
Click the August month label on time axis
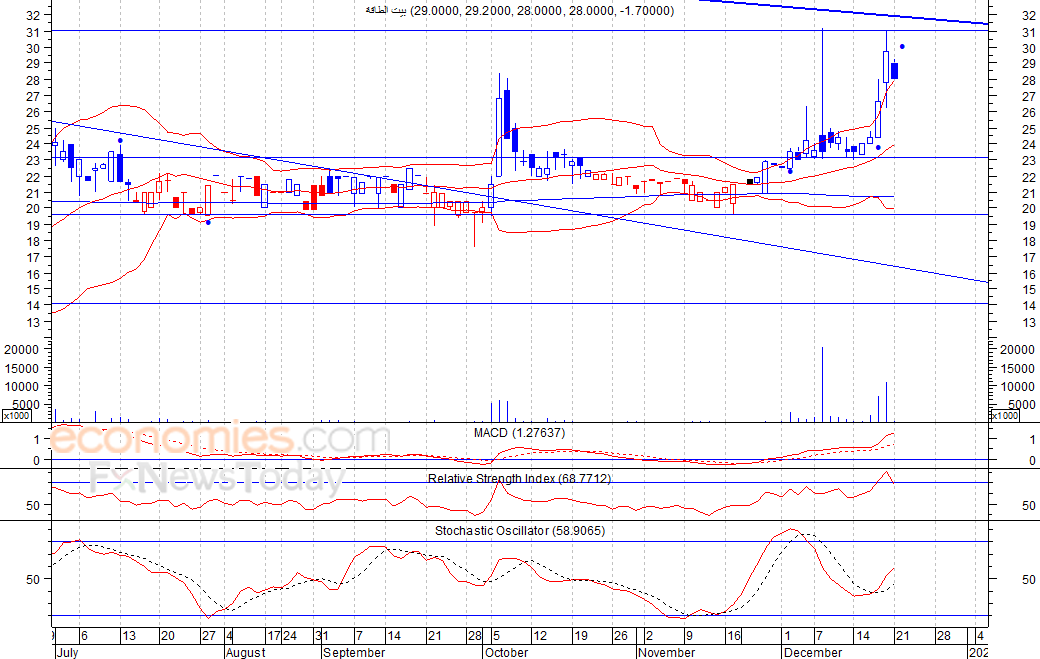coord(245,652)
